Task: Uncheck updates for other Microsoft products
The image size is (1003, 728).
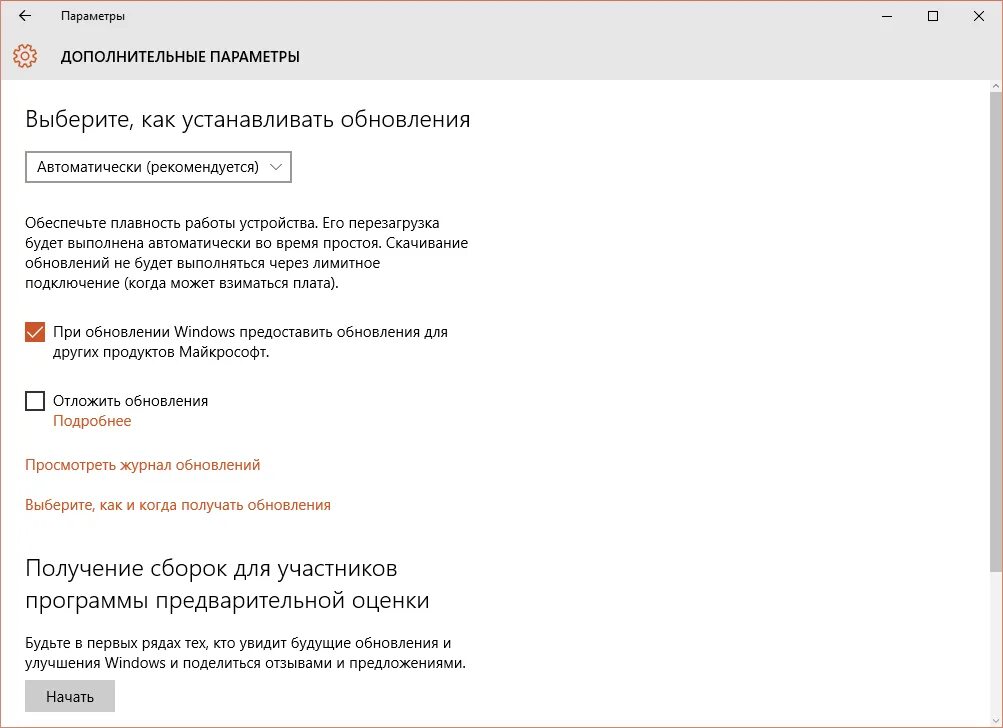Action: pyautogui.click(x=35, y=332)
